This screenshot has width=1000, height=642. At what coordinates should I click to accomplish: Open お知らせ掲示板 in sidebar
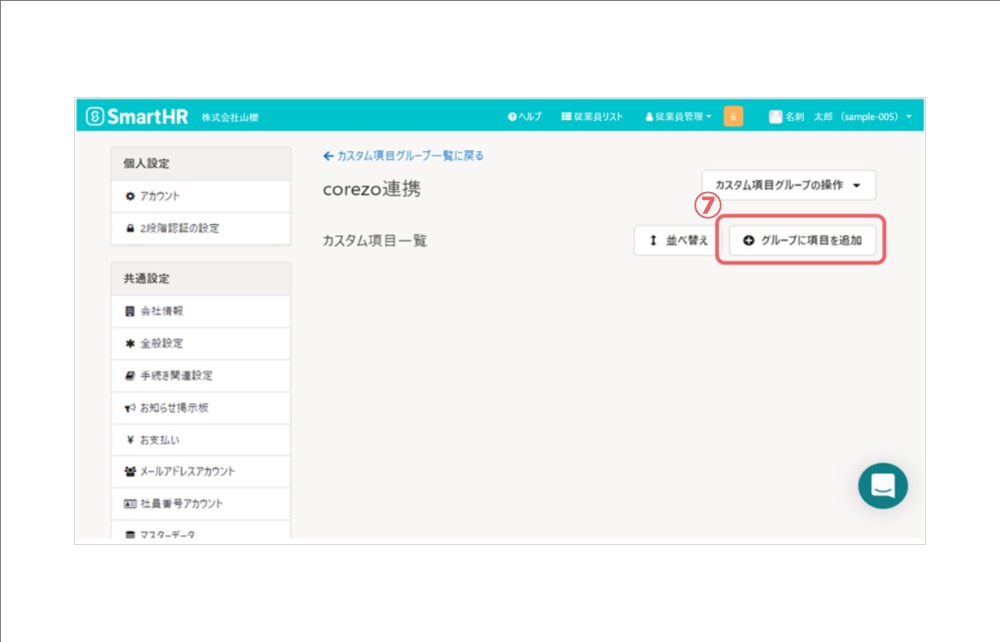click(x=201, y=408)
